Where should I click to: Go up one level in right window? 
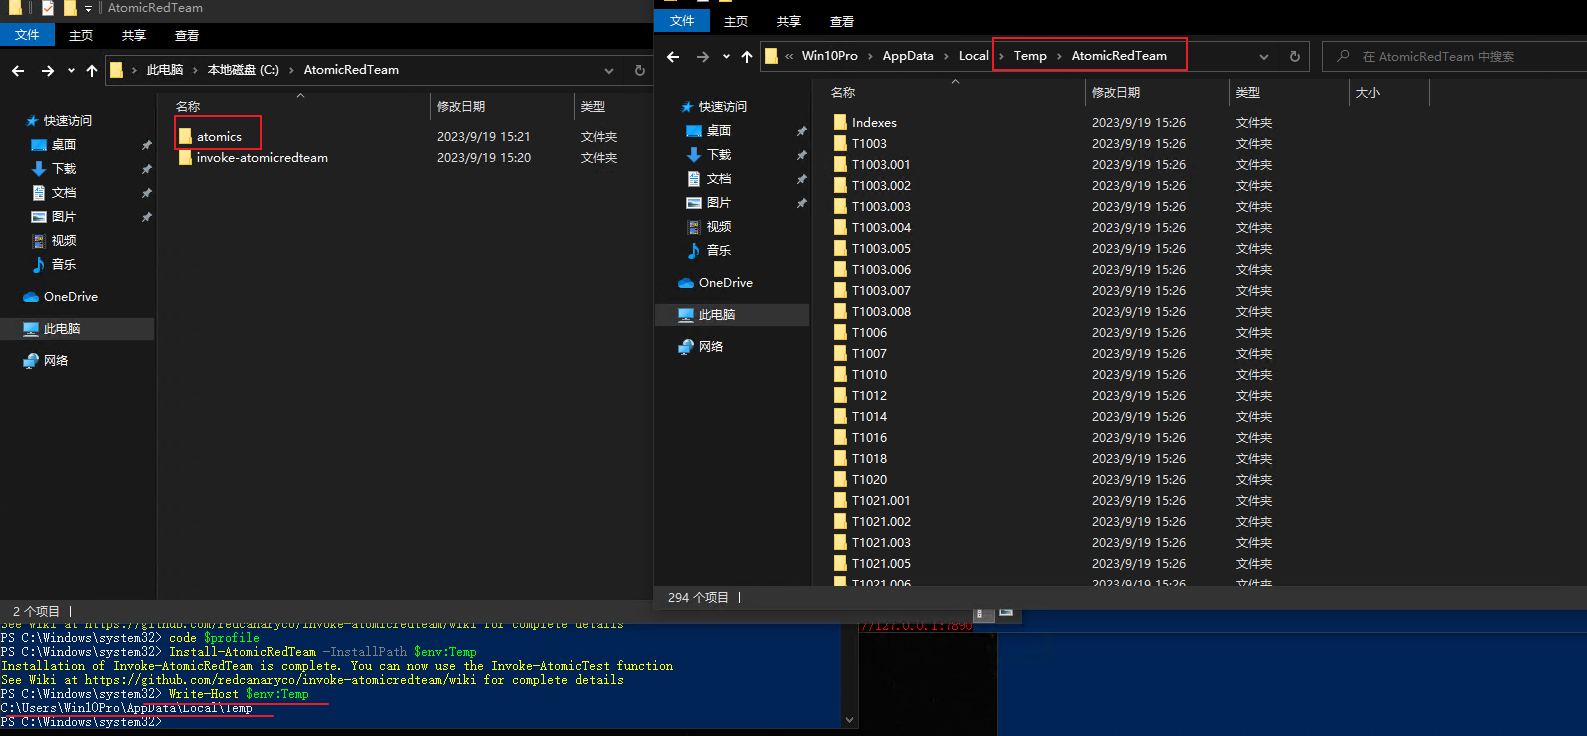point(747,57)
